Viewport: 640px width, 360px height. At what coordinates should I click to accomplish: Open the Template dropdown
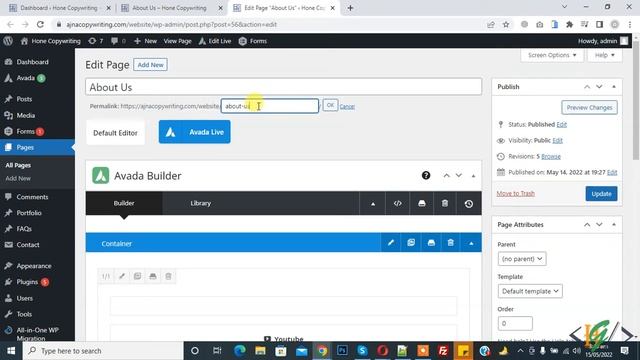coord(530,291)
